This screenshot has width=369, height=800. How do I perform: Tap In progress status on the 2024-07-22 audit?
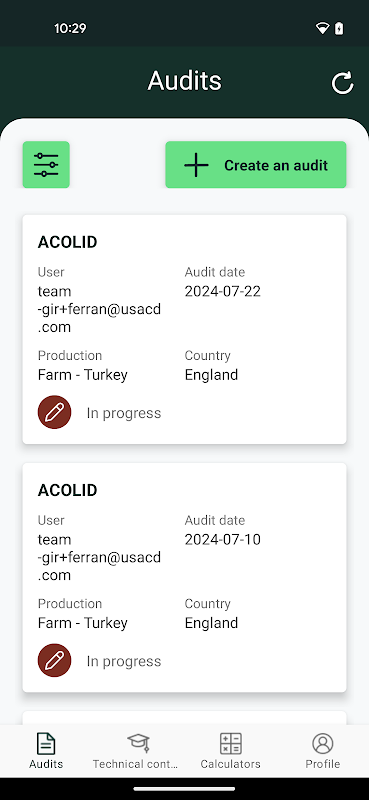click(124, 413)
